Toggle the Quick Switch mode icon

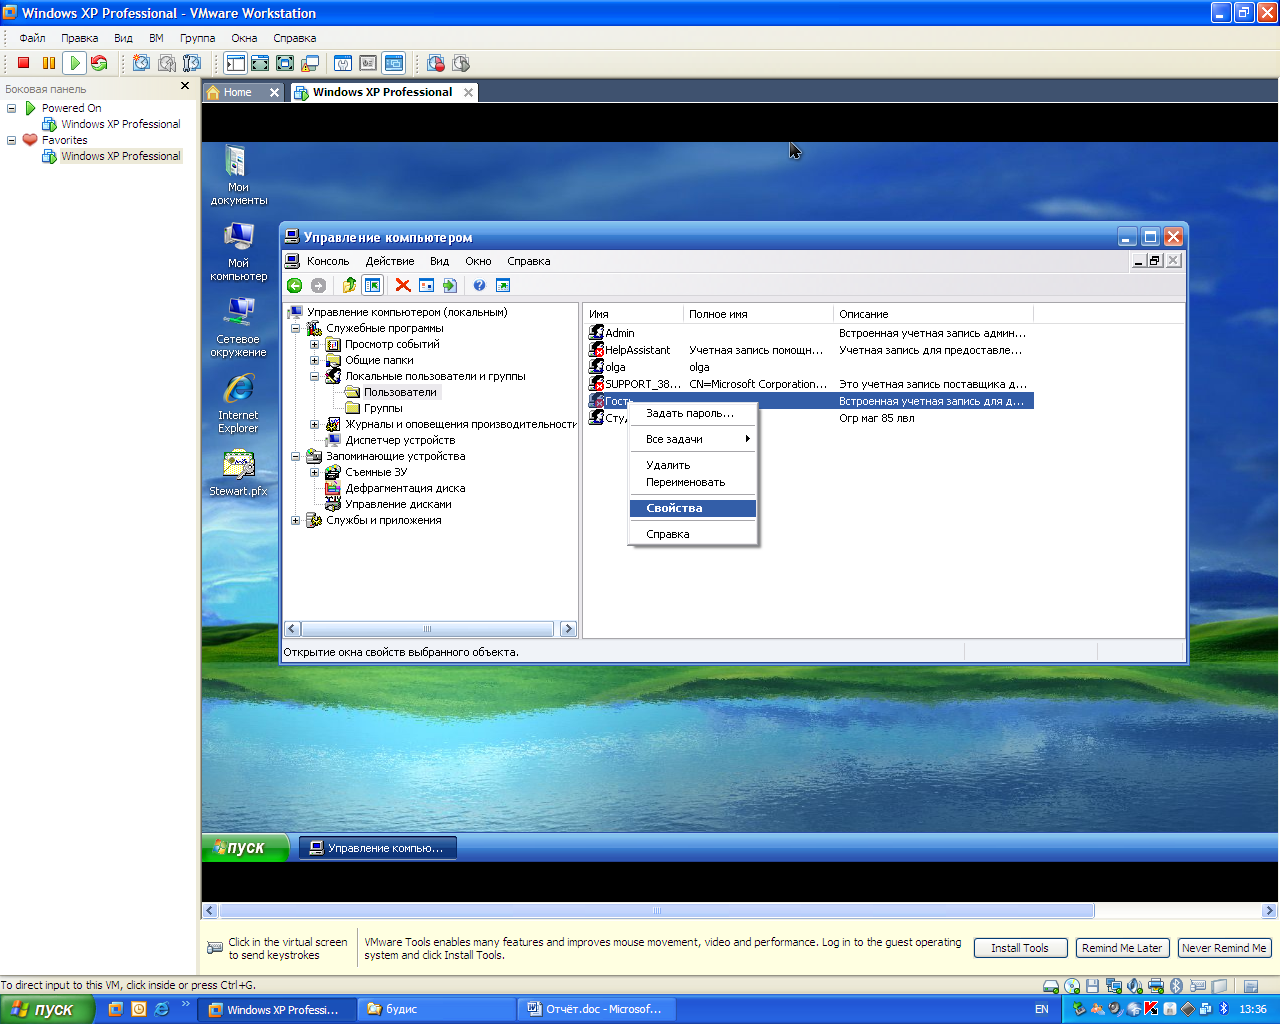[x=260, y=63]
